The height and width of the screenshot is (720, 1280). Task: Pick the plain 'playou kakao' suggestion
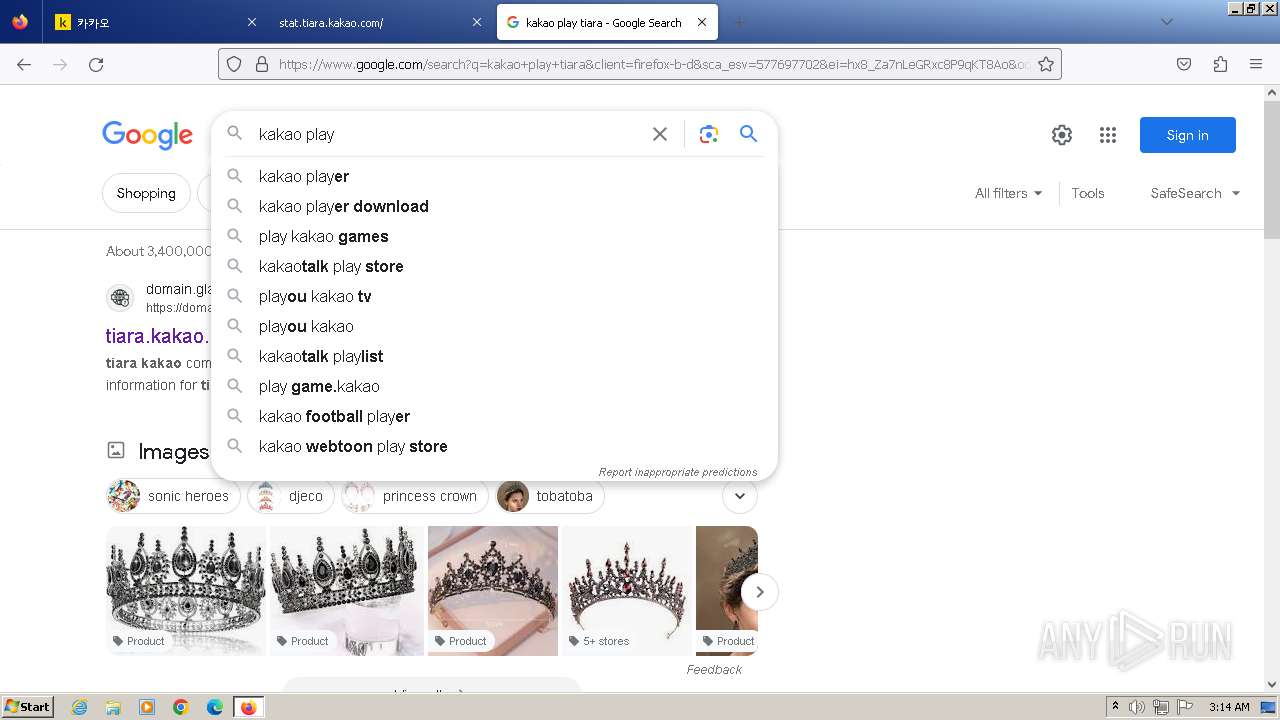click(494, 326)
